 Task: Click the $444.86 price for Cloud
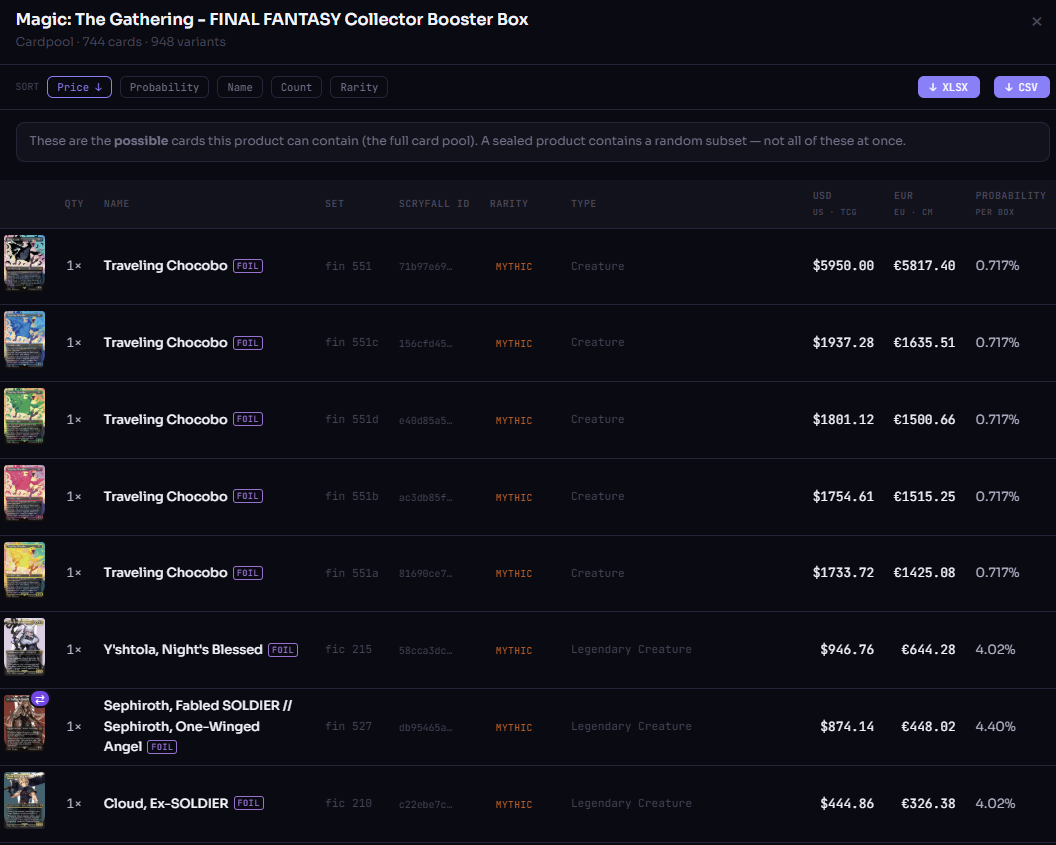coord(847,803)
